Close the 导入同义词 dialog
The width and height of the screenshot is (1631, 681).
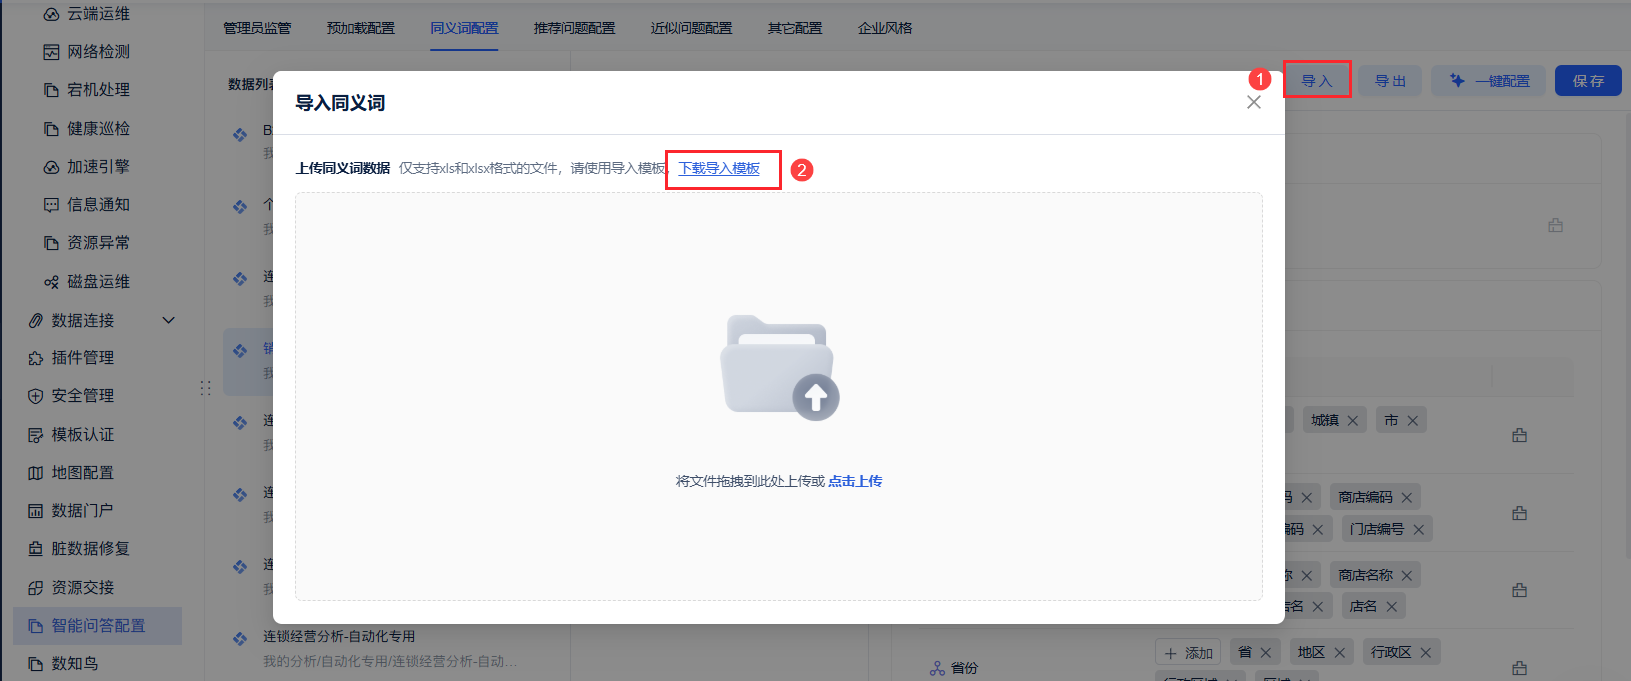[1254, 102]
